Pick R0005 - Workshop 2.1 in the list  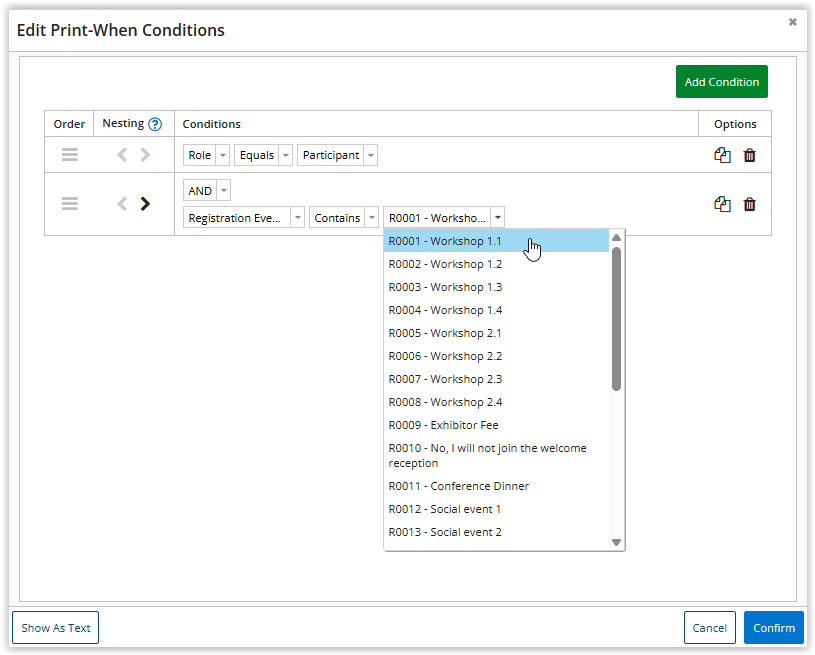(445, 333)
